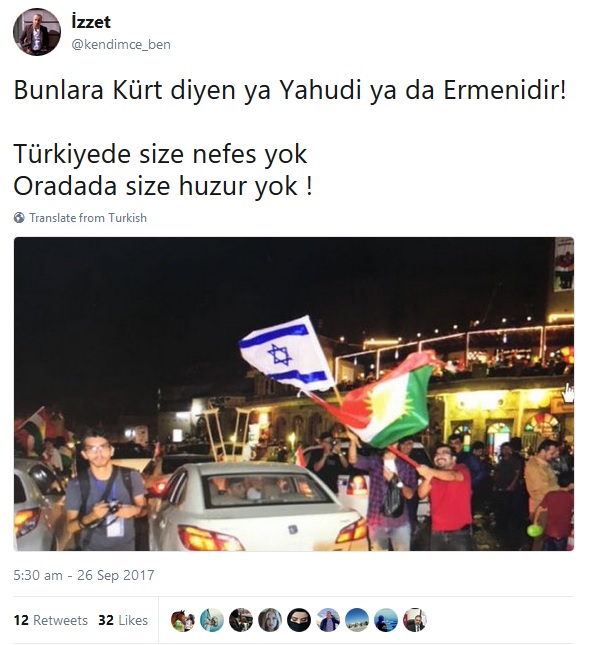The width and height of the screenshot is (589, 645).
Task: Open the @kendimce_ben handle link
Action: pos(121,44)
